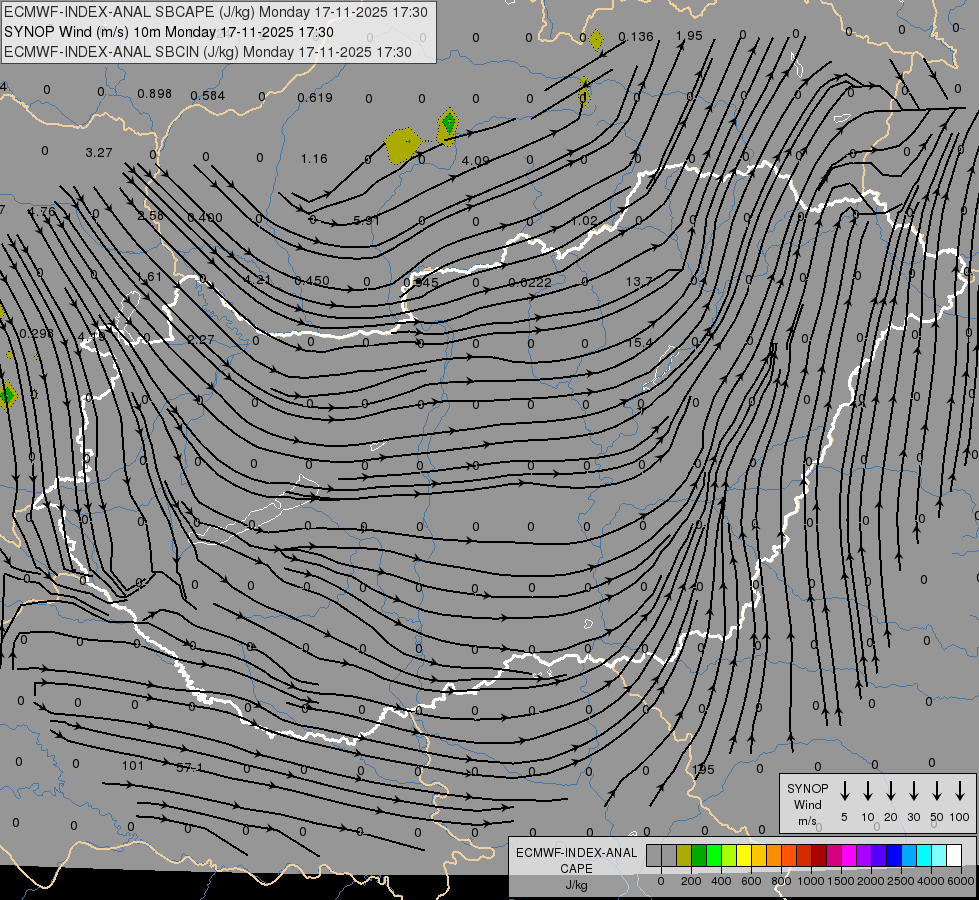Click the map value 0.945
The width and height of the screenshot is (979, 900).
point(421,282)
